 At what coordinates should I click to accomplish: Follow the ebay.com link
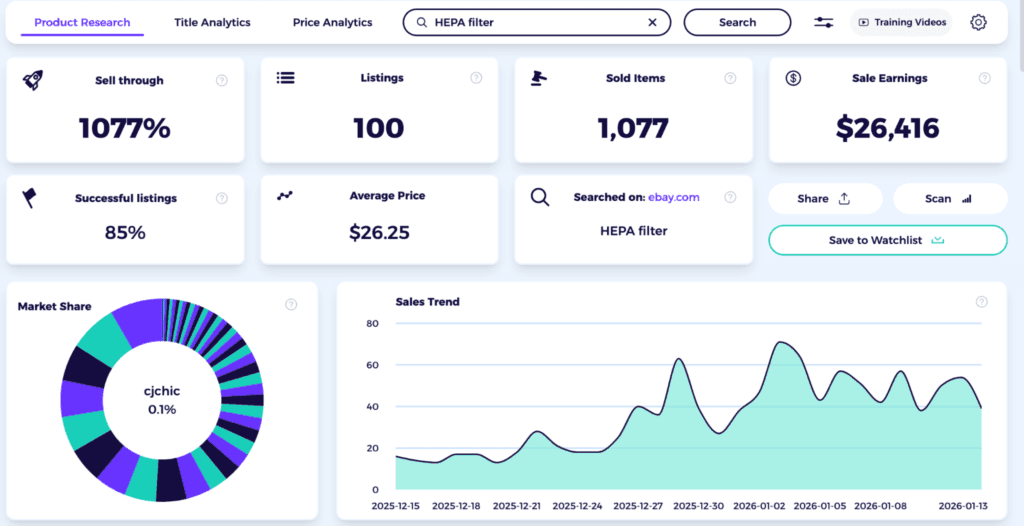(x=675, y=197)
